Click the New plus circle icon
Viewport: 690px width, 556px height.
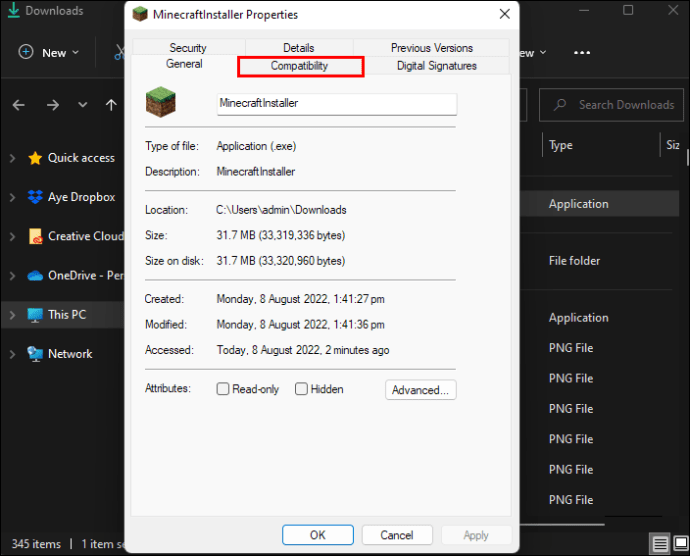26,52
